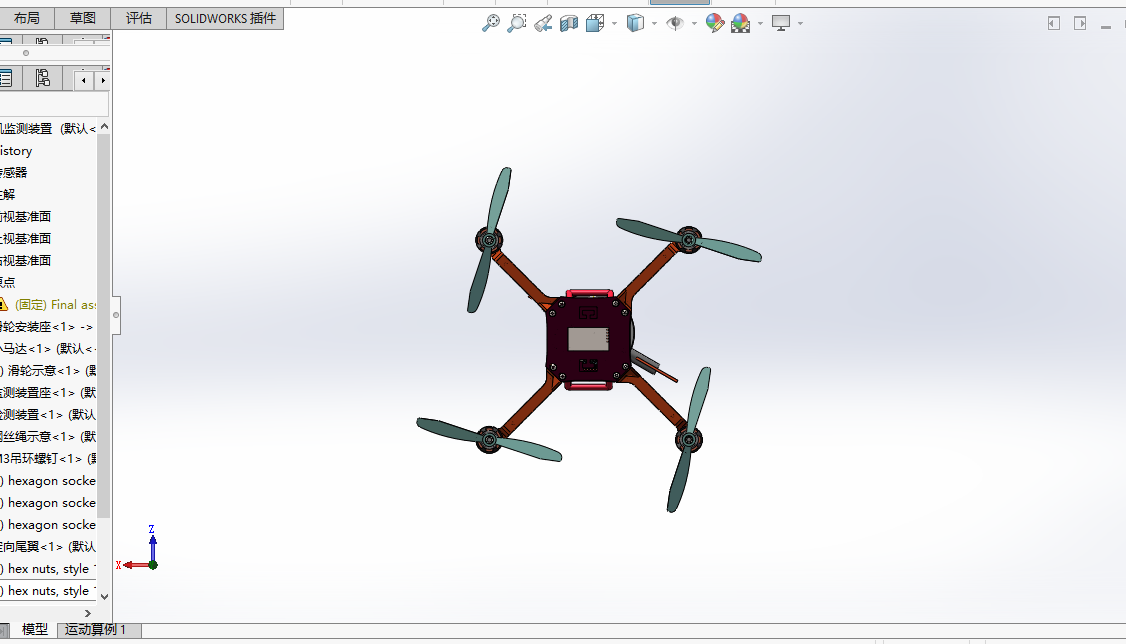Switch to the 模型 bottom tab
Screen dimensions: 1126x644
34,630
